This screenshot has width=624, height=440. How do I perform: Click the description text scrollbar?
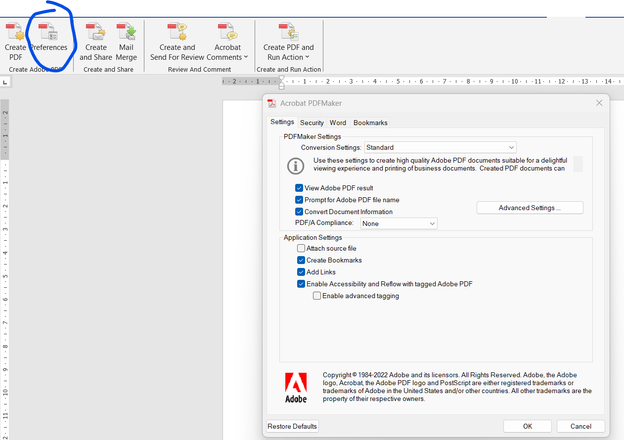point(578,164)
